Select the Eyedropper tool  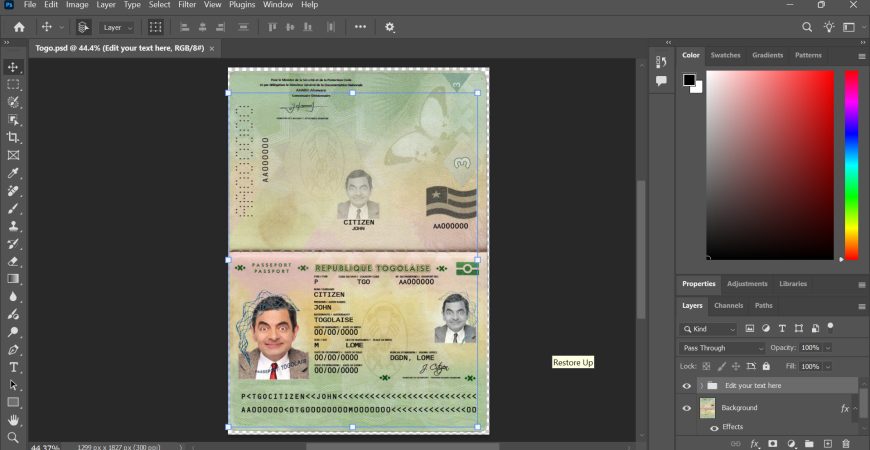[x=13, y=173]
